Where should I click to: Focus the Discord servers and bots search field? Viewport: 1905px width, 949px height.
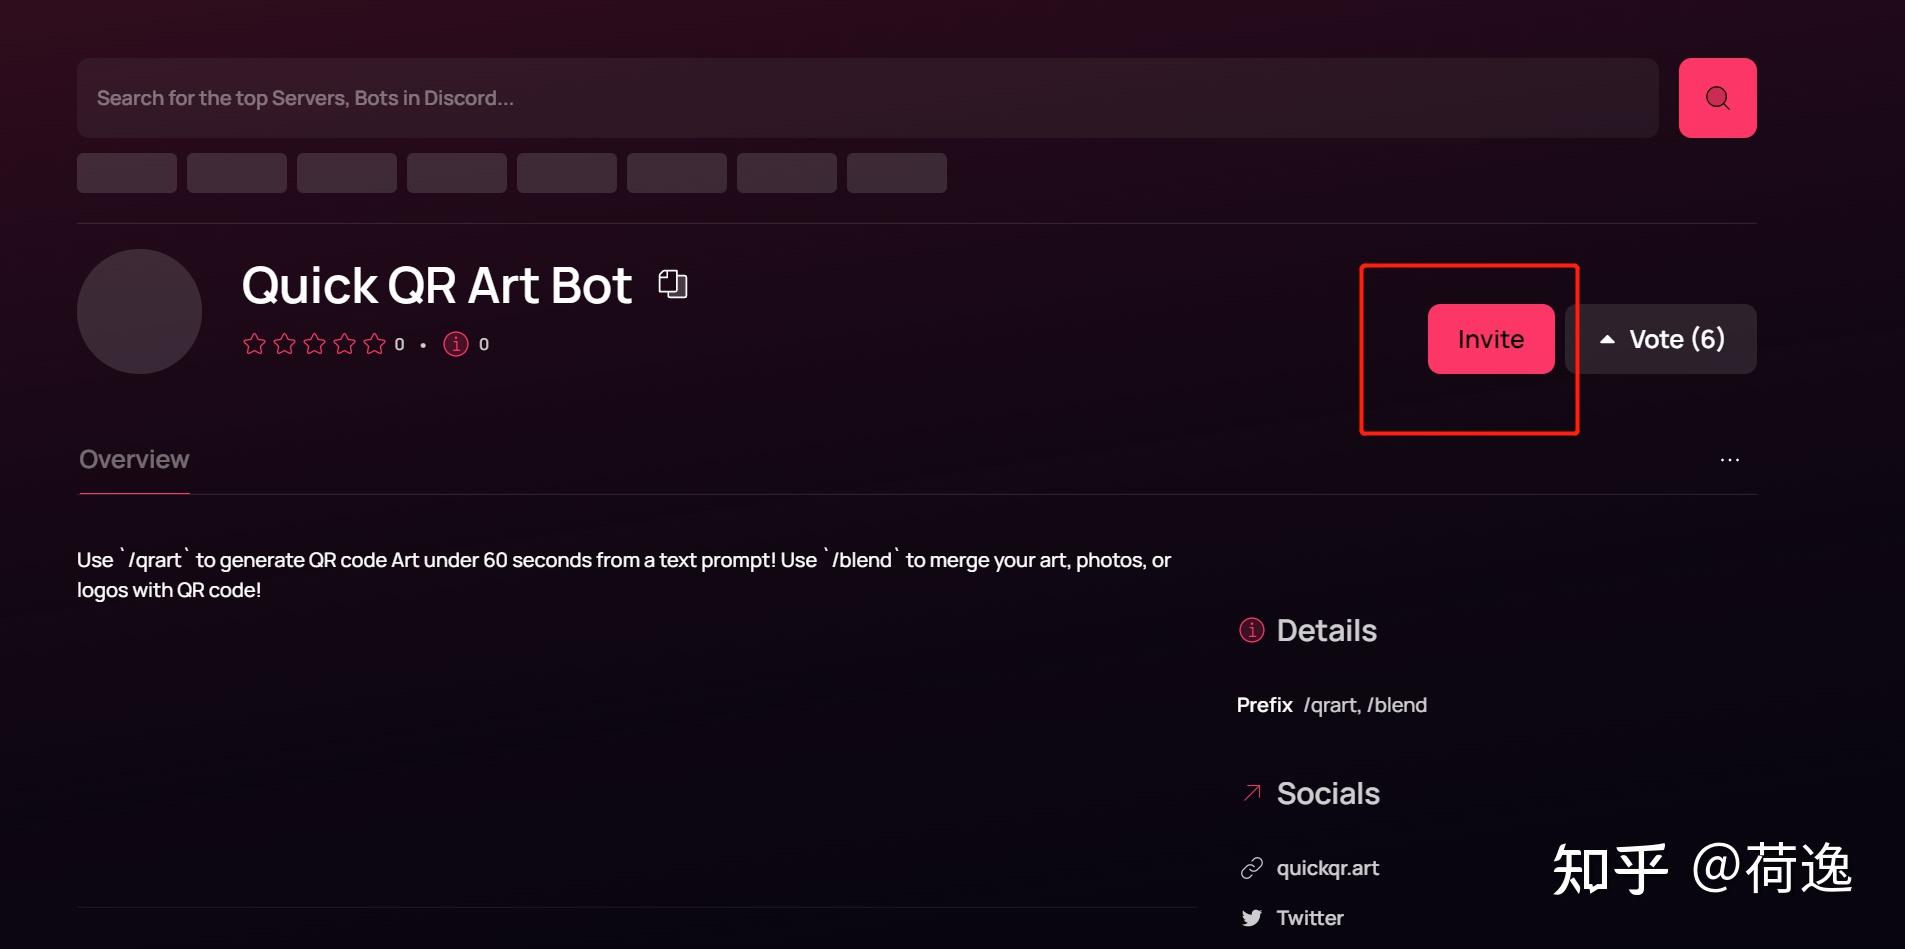tap(867, 98)
